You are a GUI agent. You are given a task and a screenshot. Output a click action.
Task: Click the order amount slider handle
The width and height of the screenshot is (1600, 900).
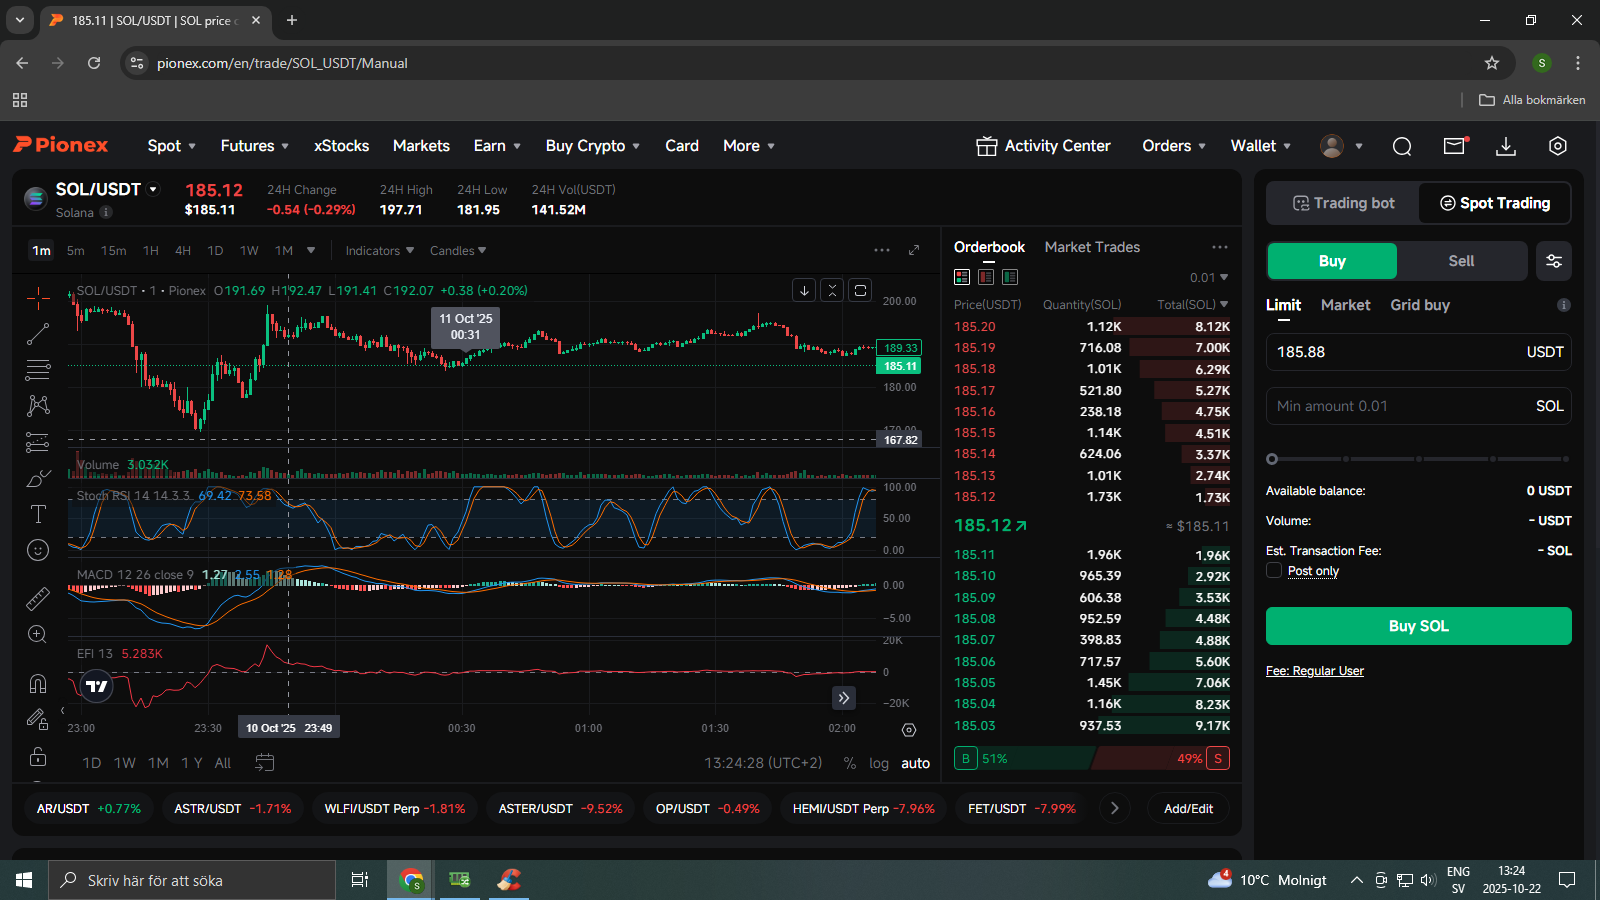point(1272,459)
